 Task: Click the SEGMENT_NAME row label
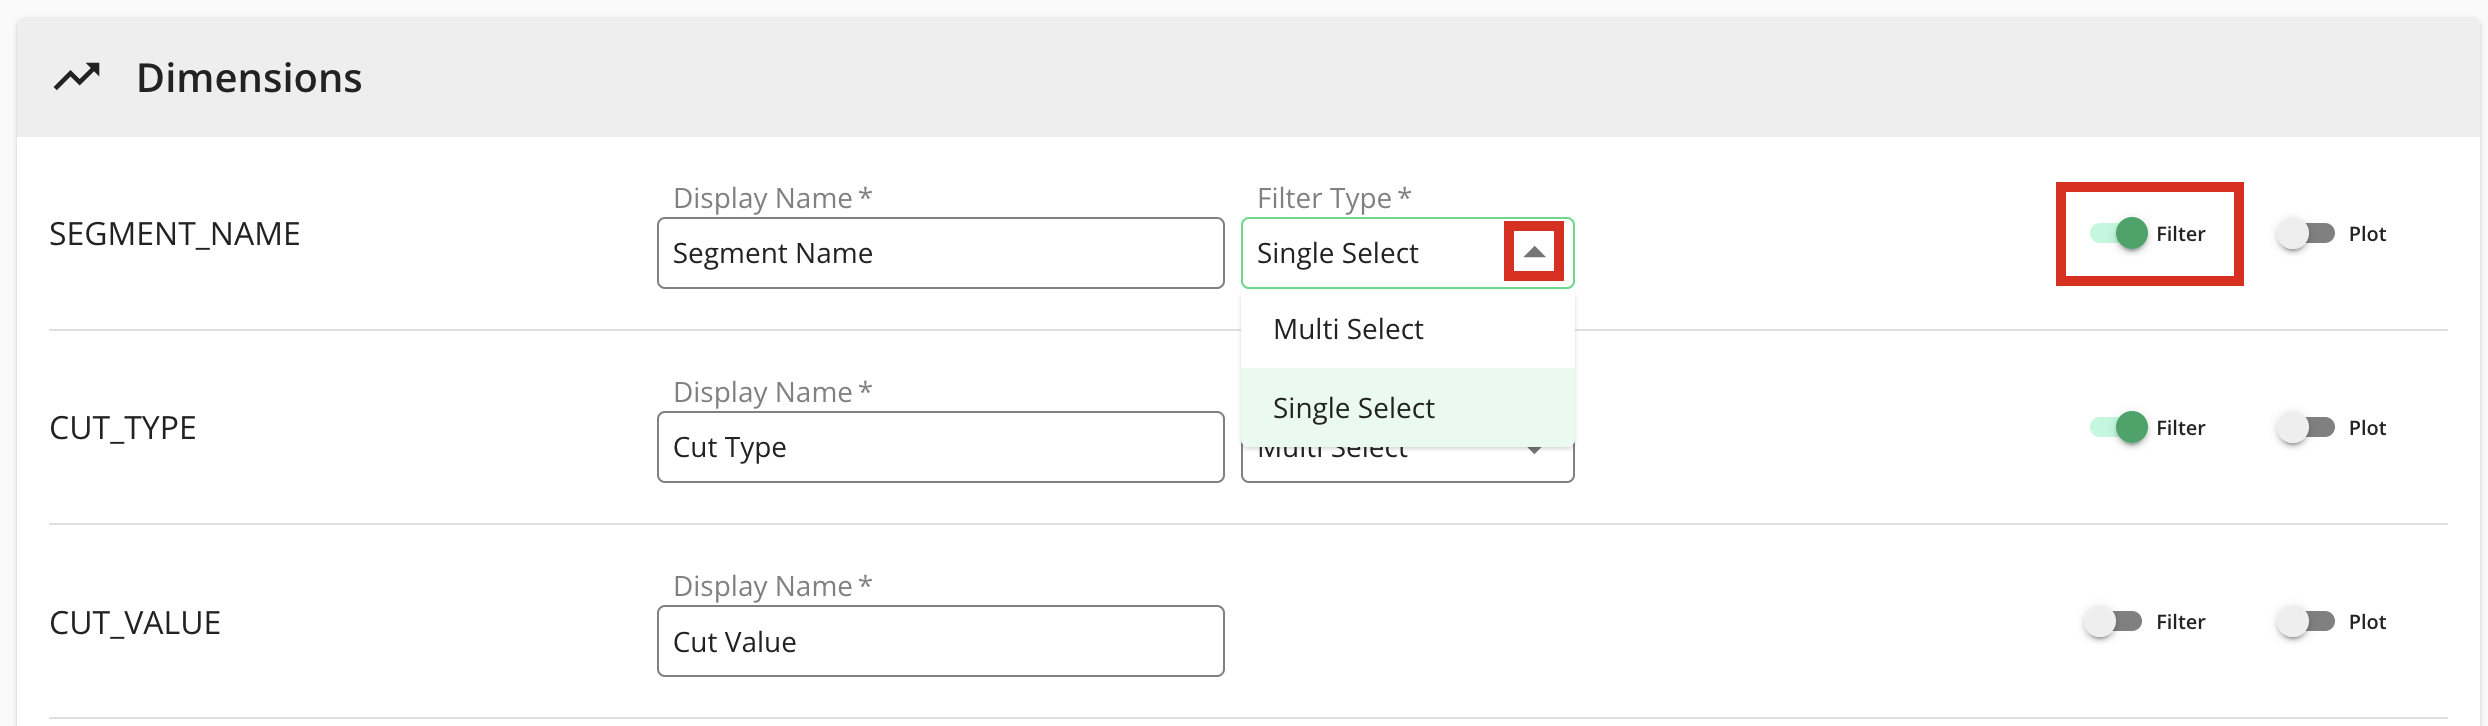tap(174, 234)
